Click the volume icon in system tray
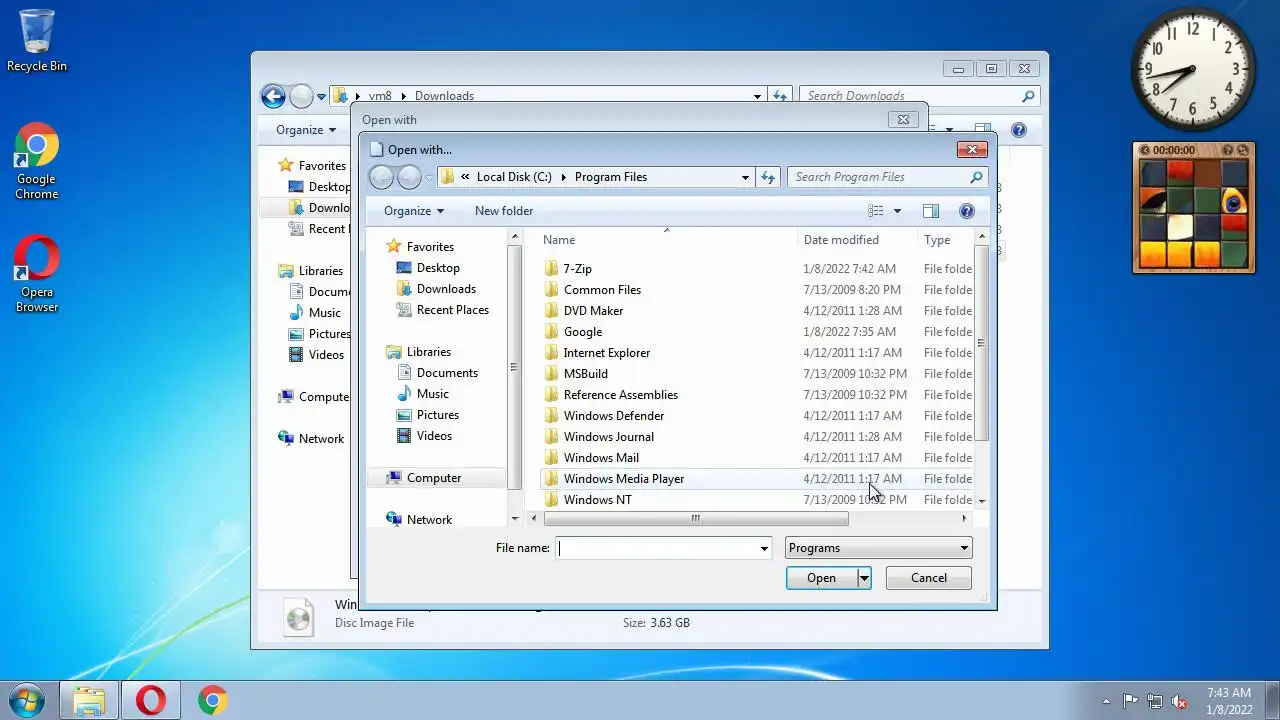The image size is (1280, 720). point(1179,701)
